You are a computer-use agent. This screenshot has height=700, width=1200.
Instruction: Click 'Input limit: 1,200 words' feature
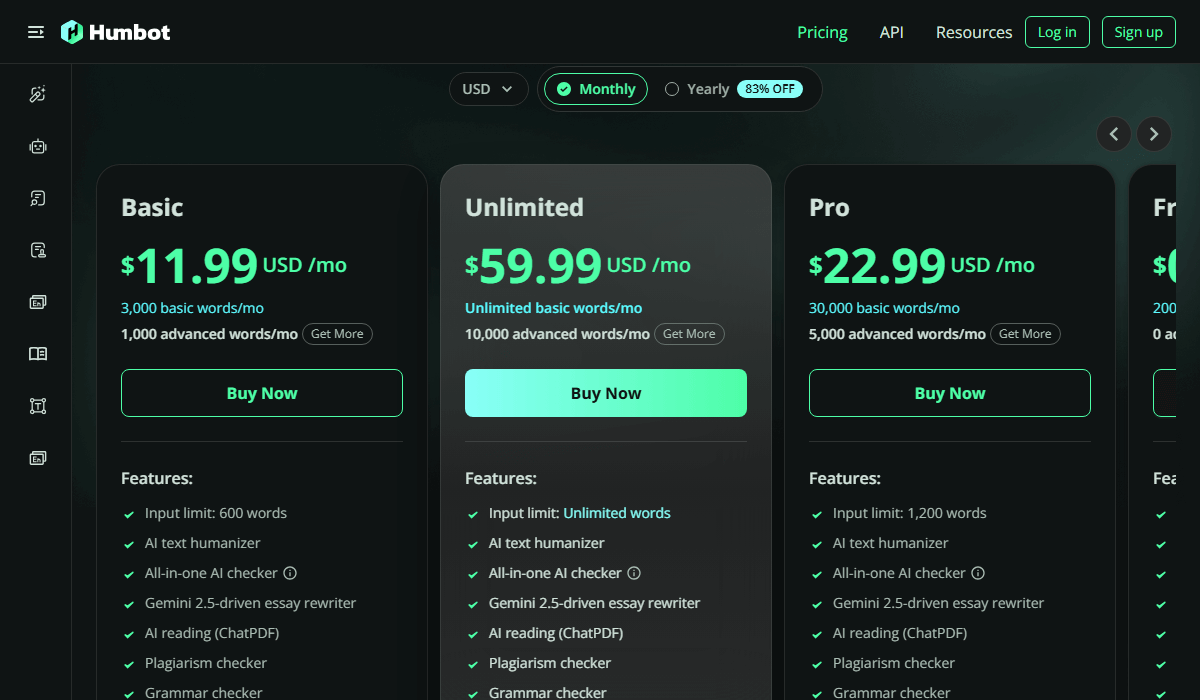click(x=910, y=513)
